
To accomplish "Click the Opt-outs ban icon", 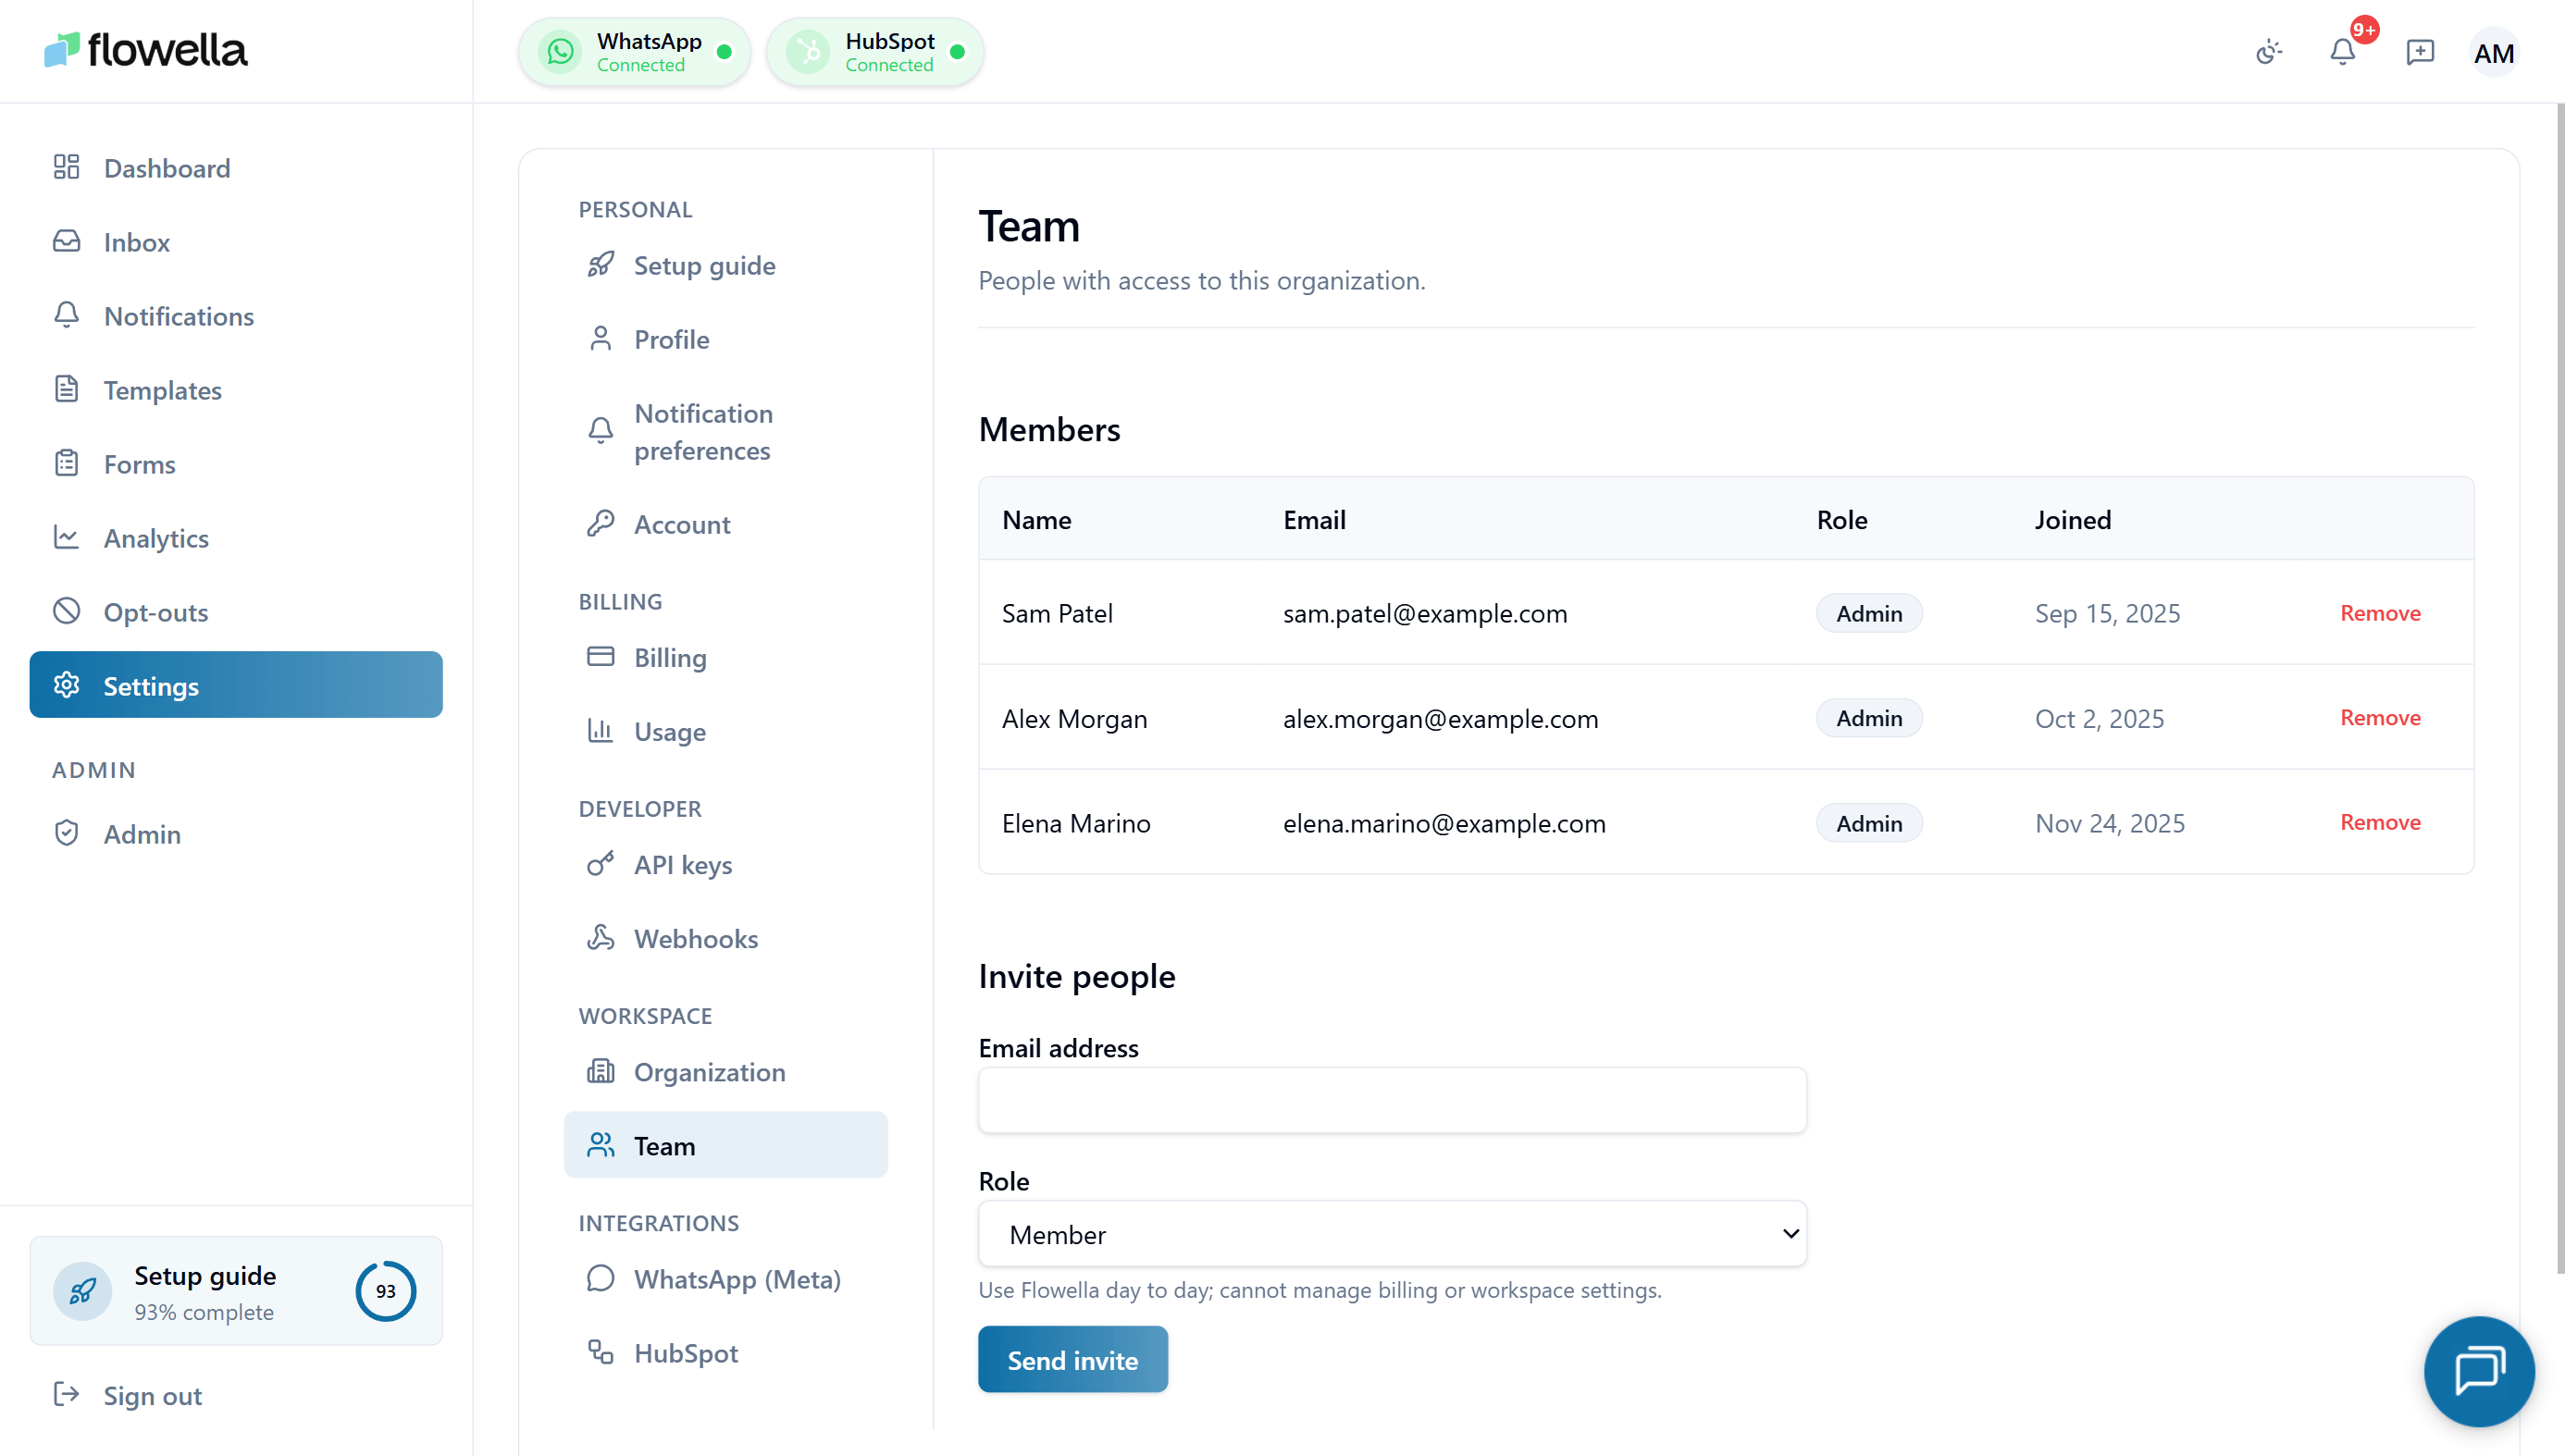I will pos(66,611).
